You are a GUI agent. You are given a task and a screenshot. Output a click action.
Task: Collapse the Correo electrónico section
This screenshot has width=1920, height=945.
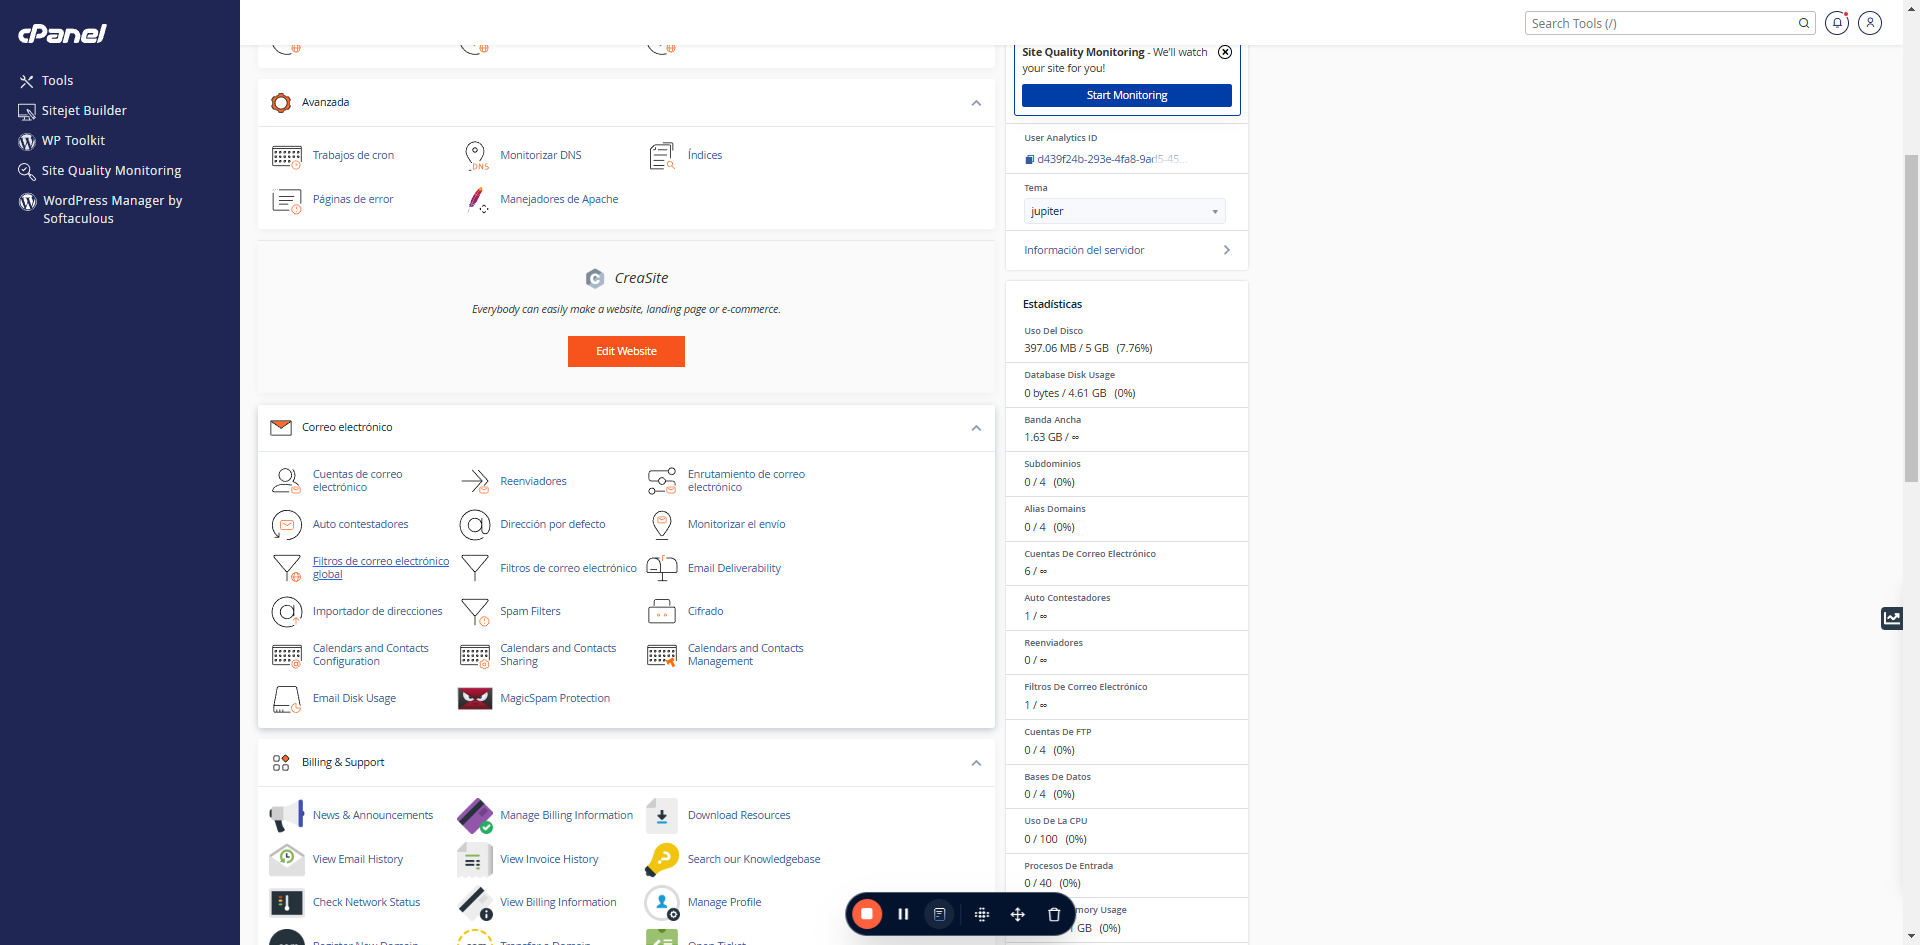click(x=976, y=428)
